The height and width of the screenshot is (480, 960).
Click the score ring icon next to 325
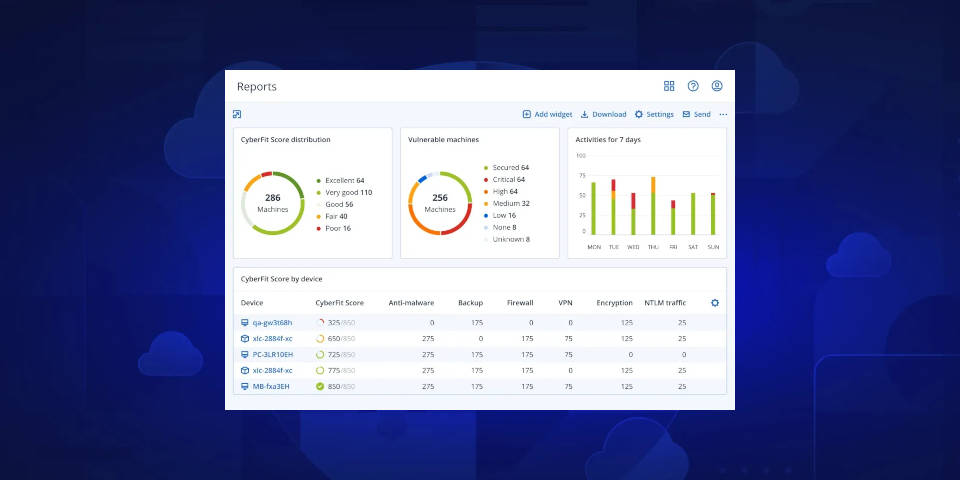(x=320, y=323)
